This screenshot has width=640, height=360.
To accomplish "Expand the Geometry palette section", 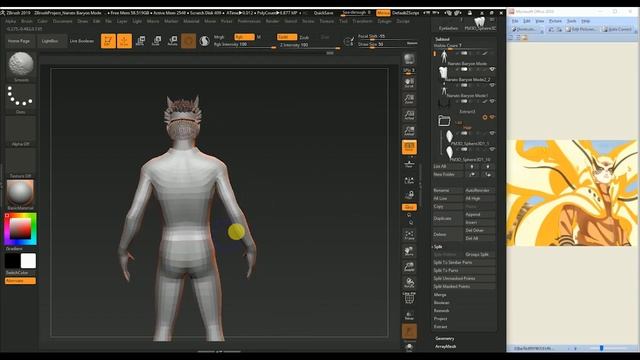I will 444,338.
